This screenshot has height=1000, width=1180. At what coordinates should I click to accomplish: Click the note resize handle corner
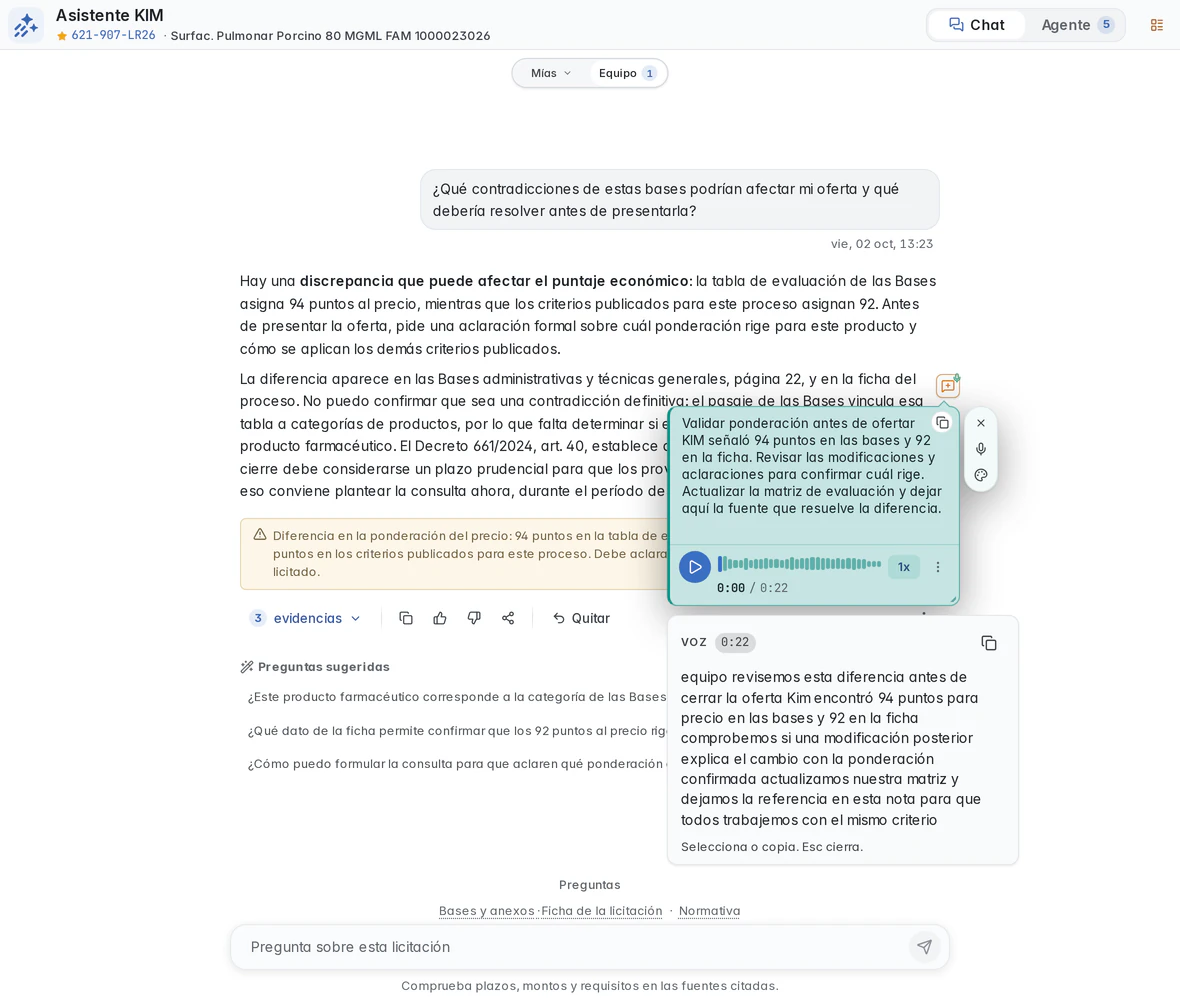point(953,599)
